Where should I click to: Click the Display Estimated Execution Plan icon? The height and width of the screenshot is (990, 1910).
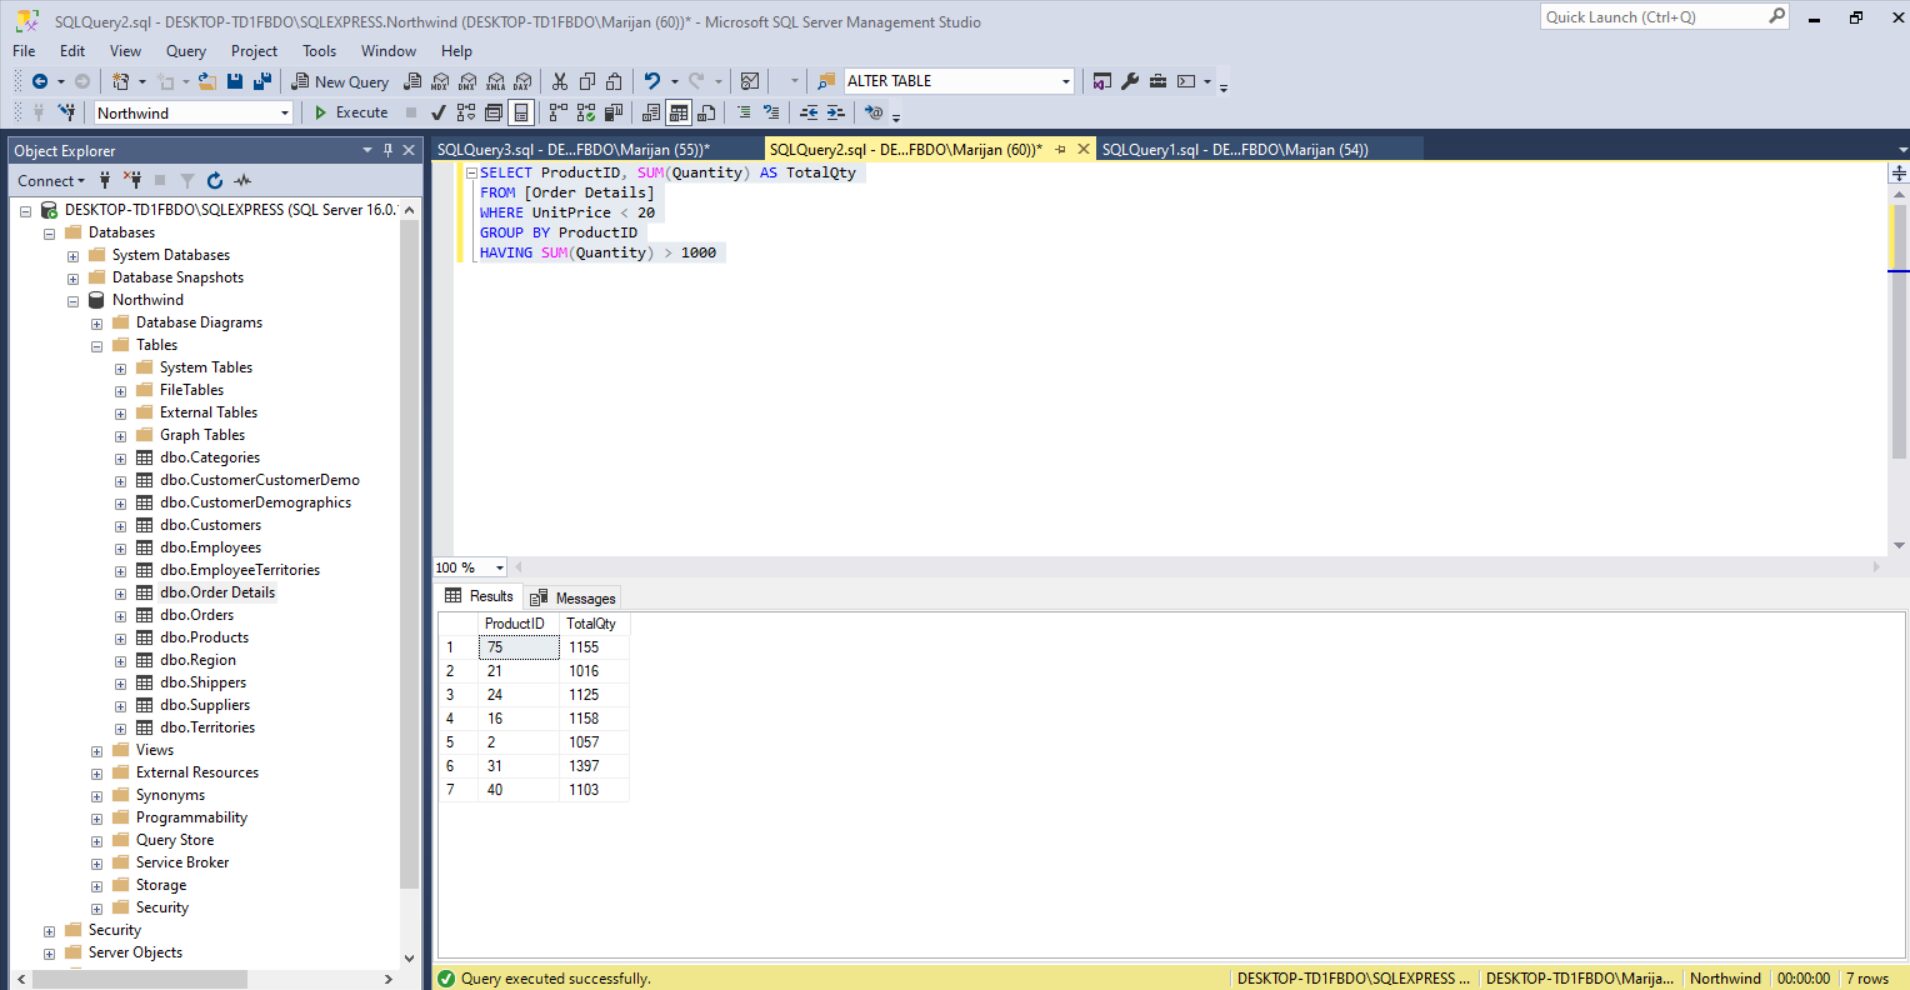(466, 113)
